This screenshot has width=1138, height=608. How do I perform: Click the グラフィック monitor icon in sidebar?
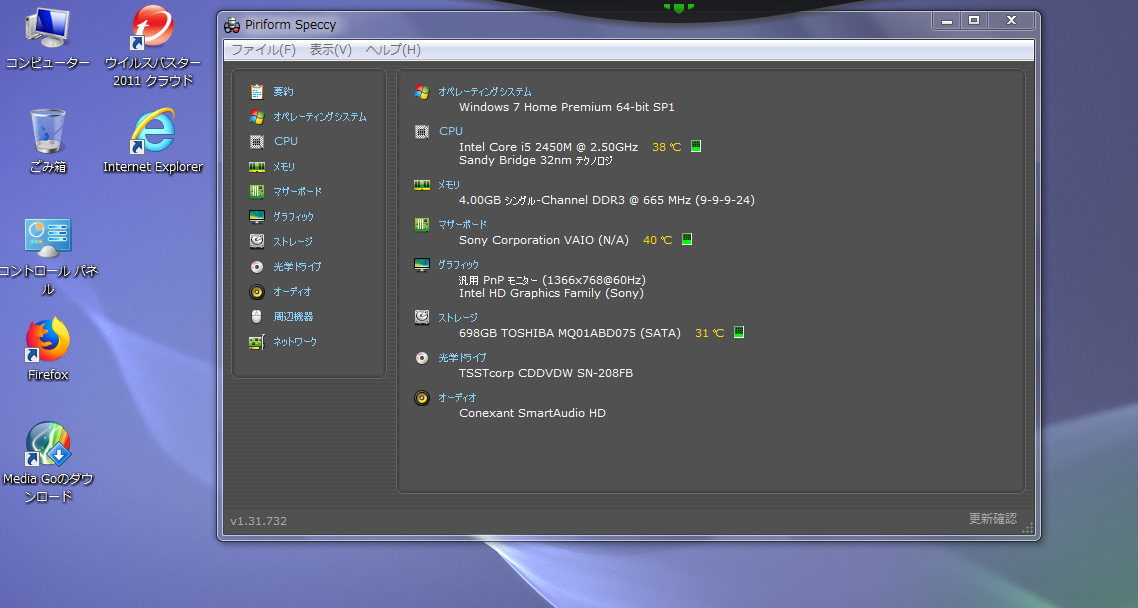pos(256,216)
